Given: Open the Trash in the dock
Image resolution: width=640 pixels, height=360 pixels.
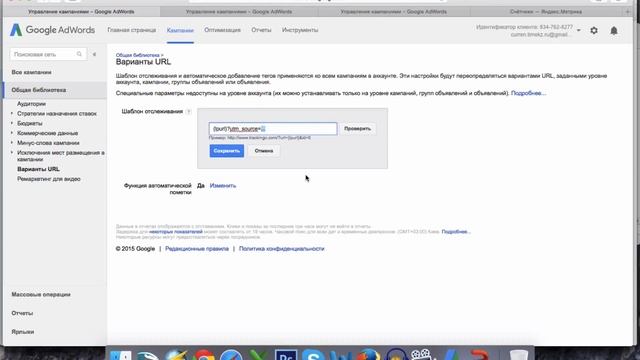Looking at the screenshot, I should [x=519, y=355].
